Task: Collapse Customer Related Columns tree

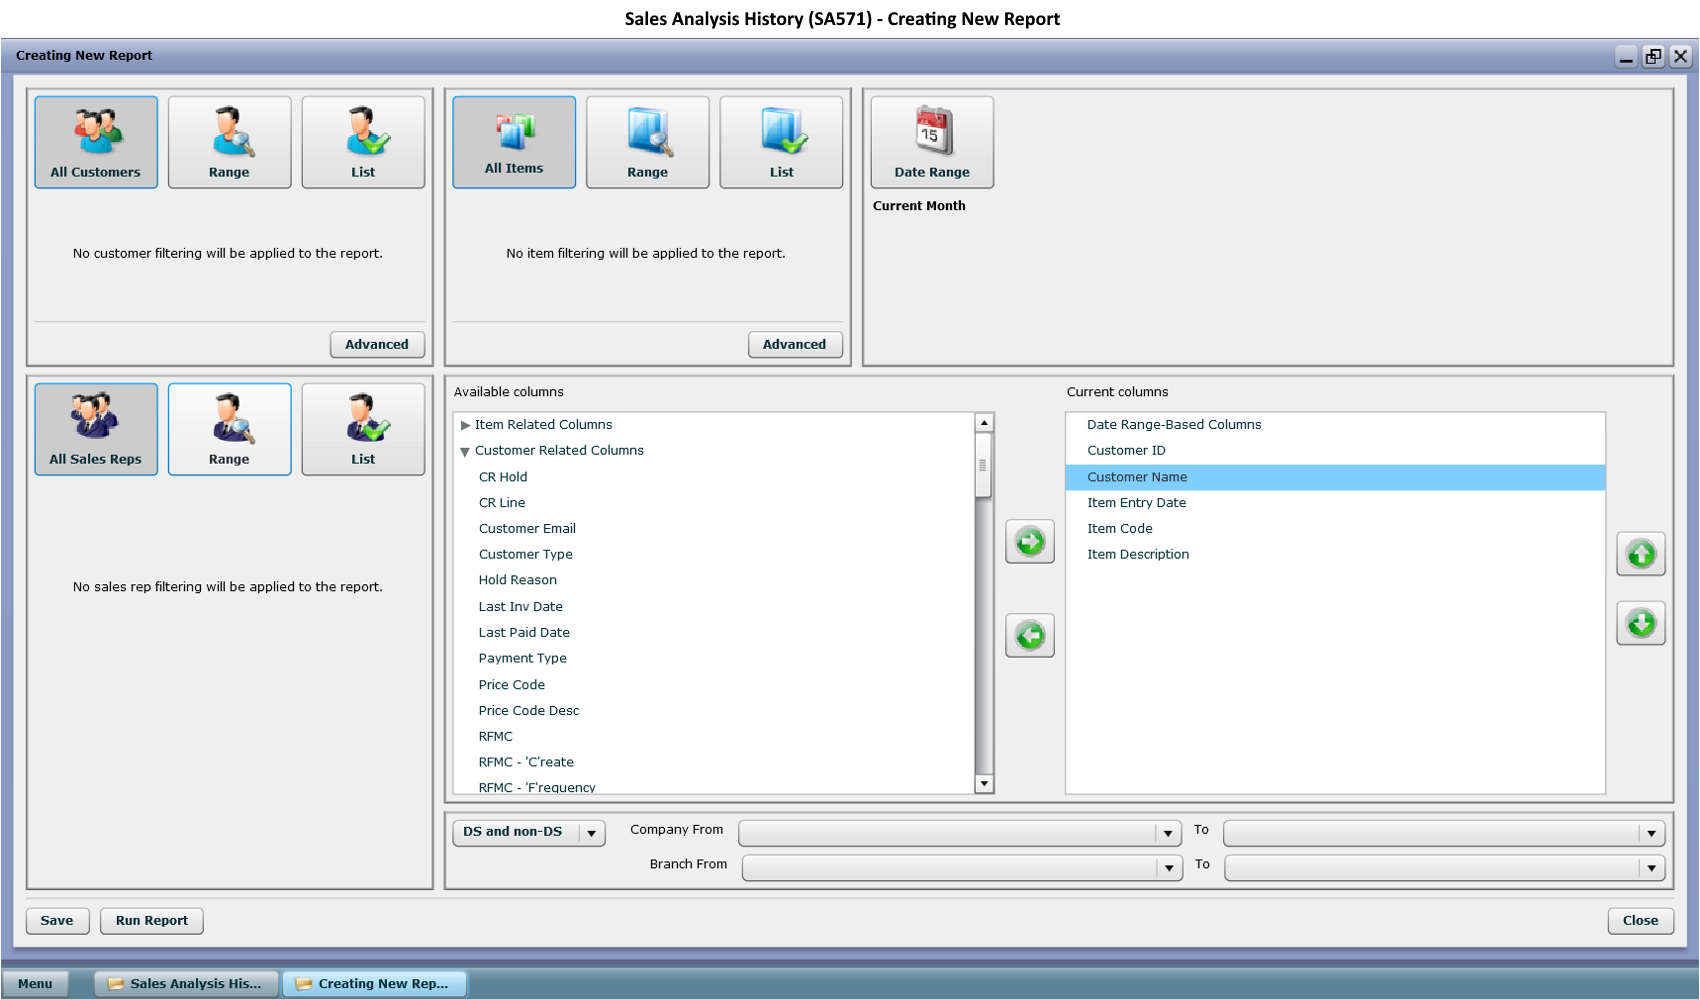Action: coord(464,450)
